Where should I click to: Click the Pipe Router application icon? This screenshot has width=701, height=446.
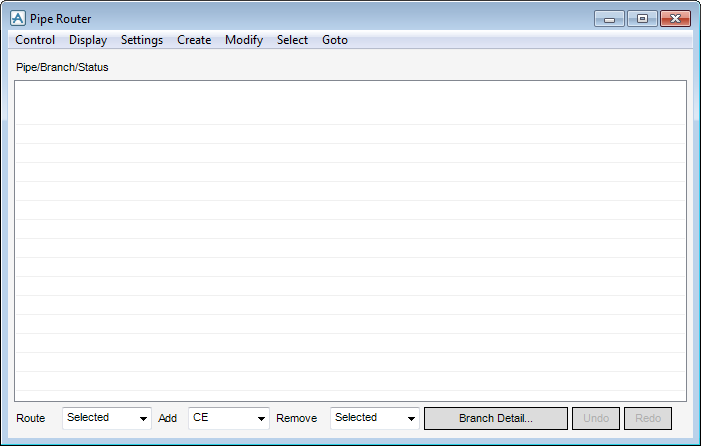point(17,18)
